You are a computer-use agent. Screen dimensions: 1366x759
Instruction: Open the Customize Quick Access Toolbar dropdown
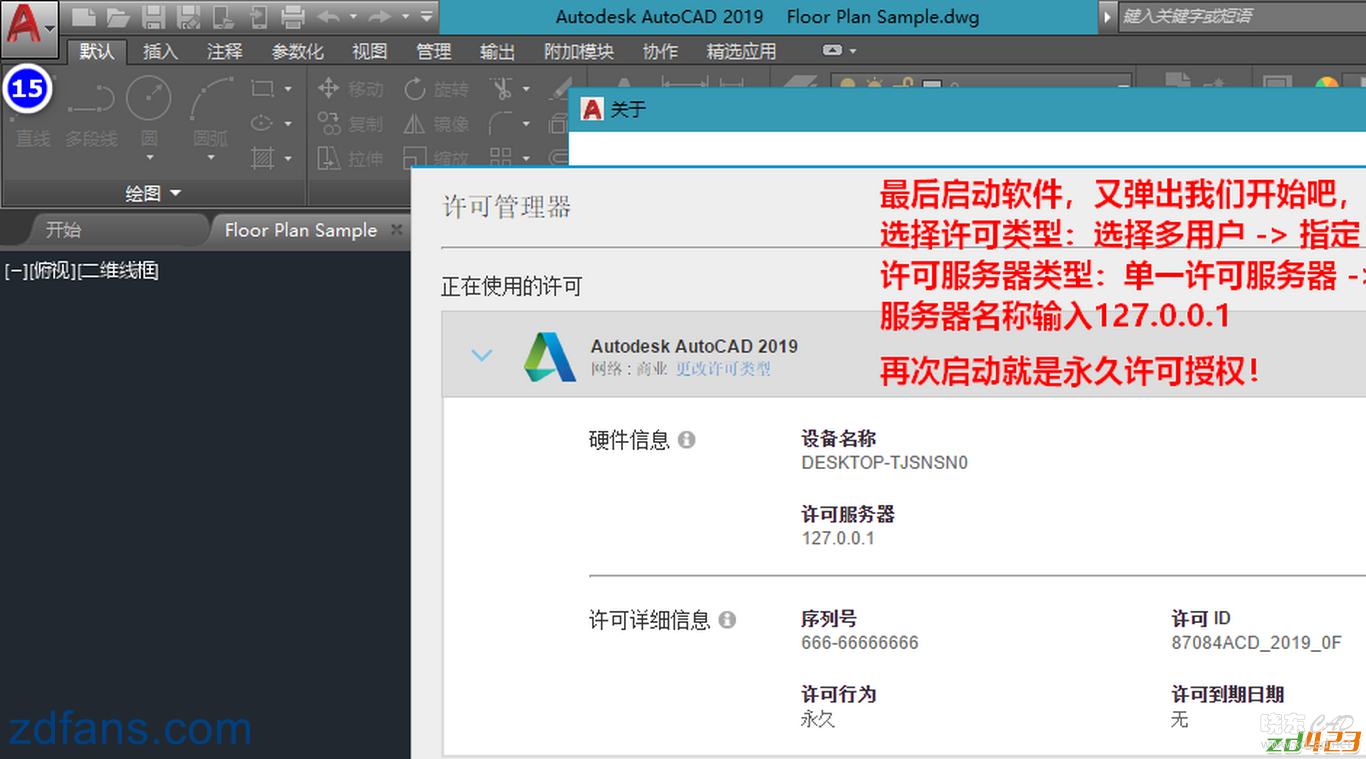point(427,17)
